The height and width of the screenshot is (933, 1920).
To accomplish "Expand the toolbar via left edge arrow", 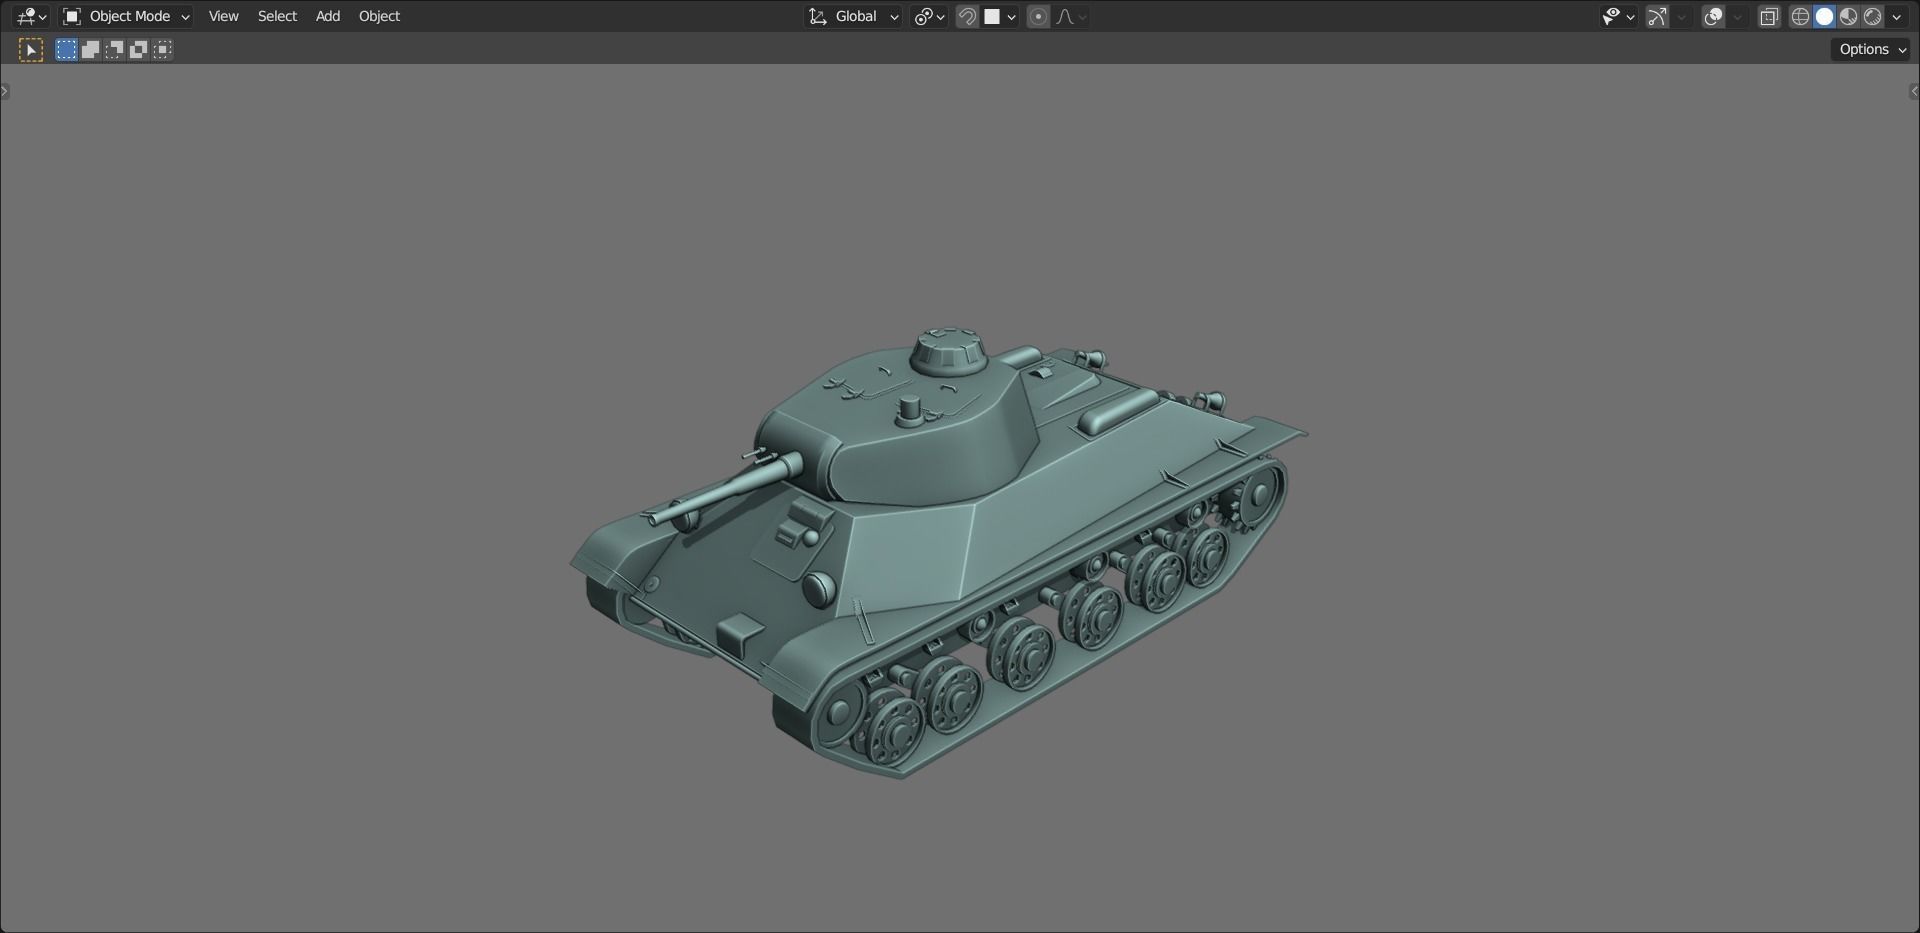I will [x=5, y=91].
